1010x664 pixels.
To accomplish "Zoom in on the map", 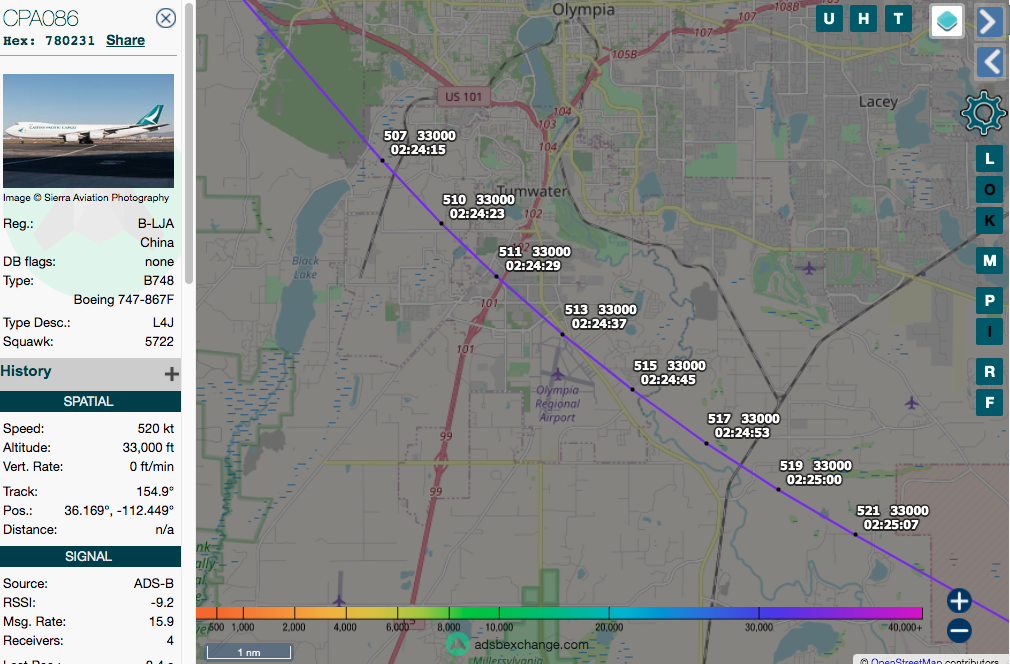I will pos(959,600).
